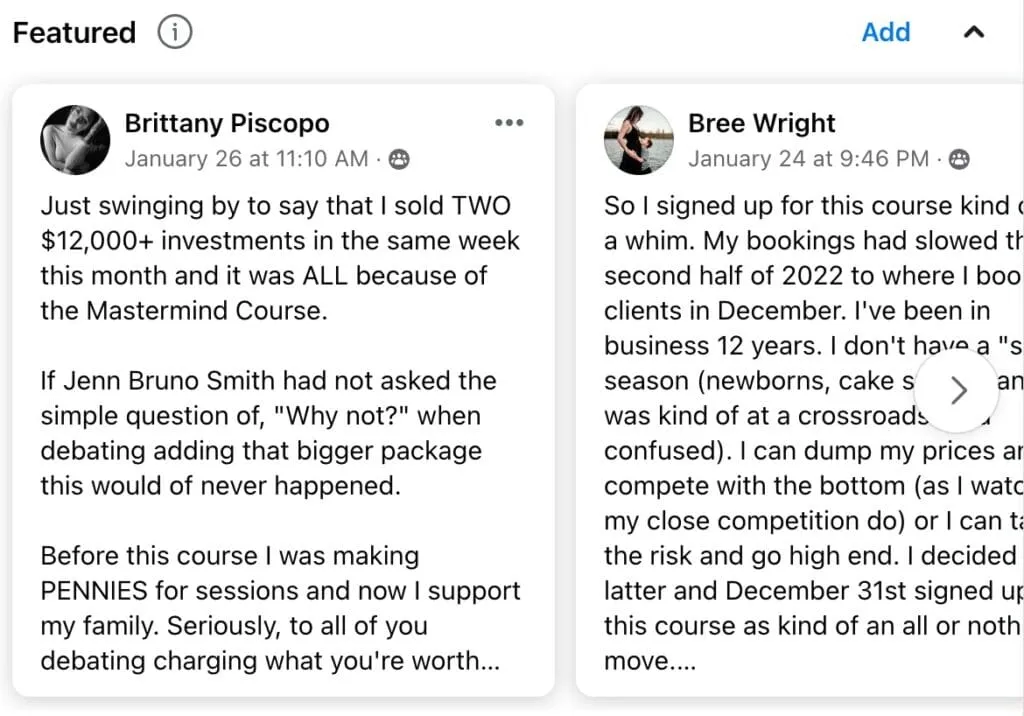Select the circled info icon beside Featured

(174, 32)
